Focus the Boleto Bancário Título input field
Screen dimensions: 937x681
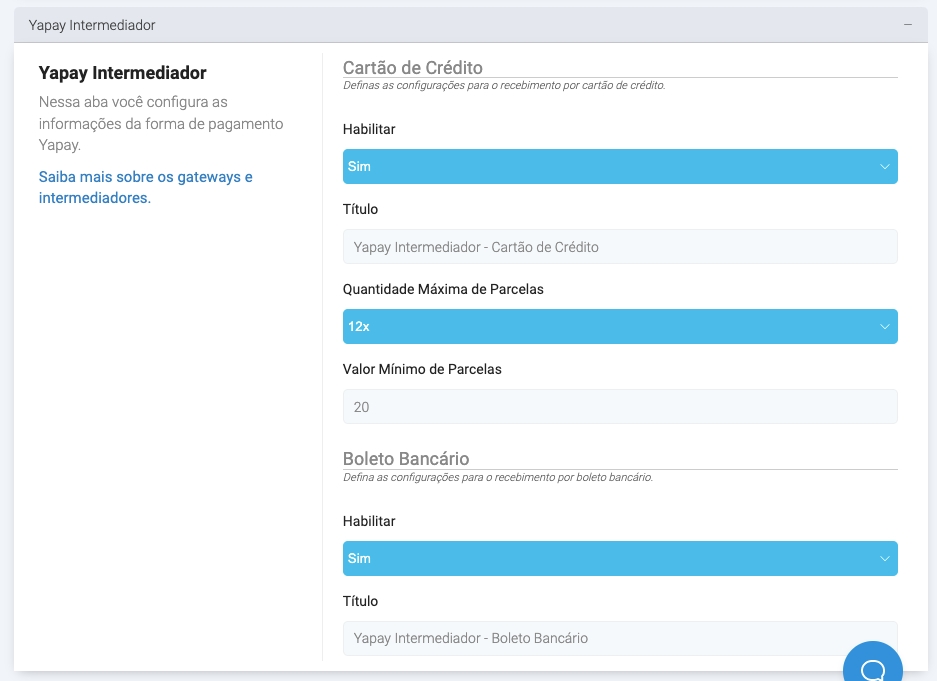[620, 638]
